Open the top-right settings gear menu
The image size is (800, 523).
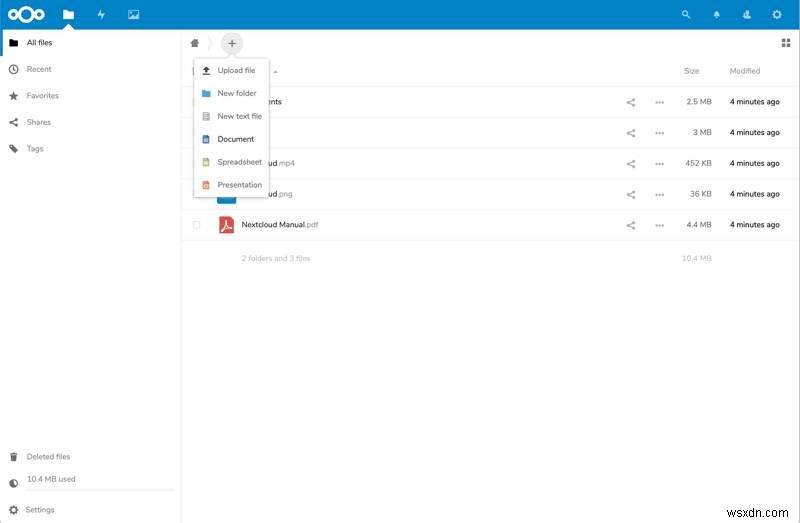(777, 14)
